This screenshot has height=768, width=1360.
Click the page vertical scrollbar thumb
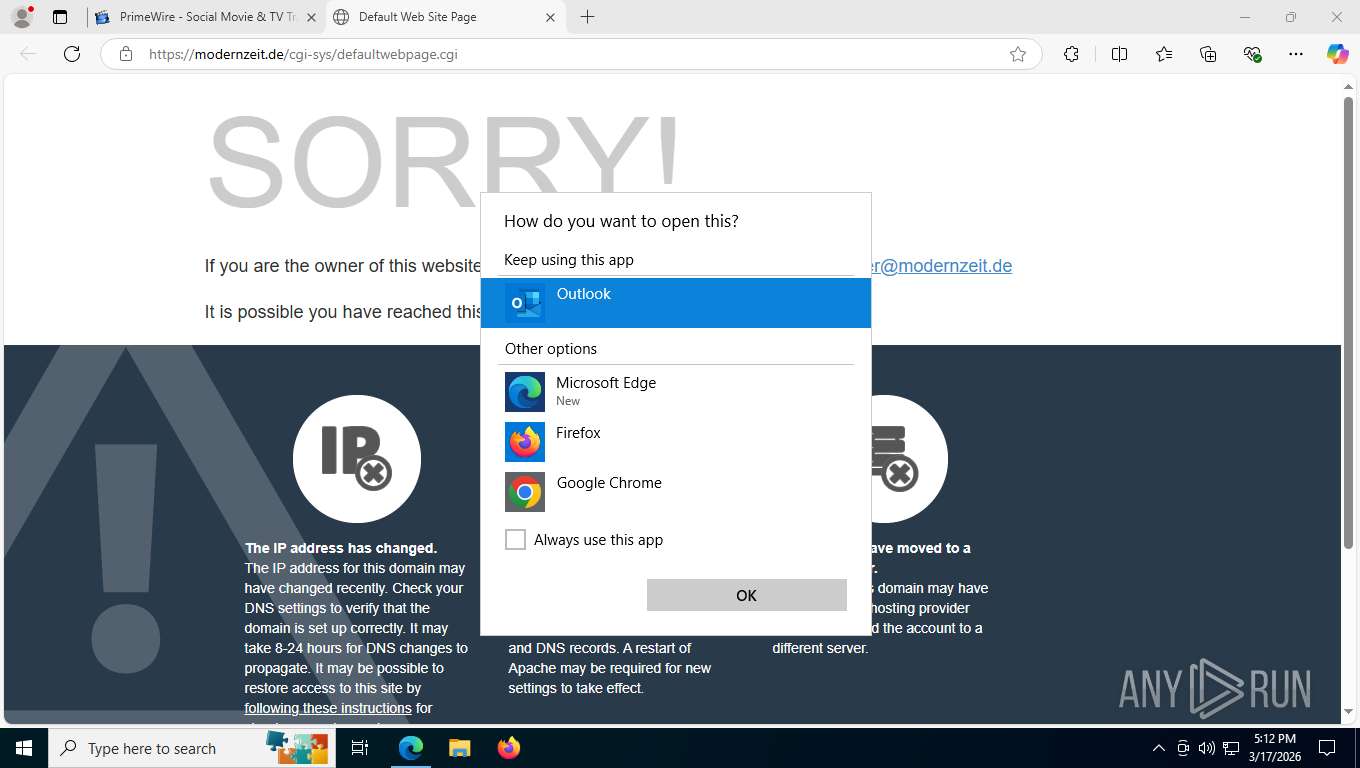(1348, 322)
